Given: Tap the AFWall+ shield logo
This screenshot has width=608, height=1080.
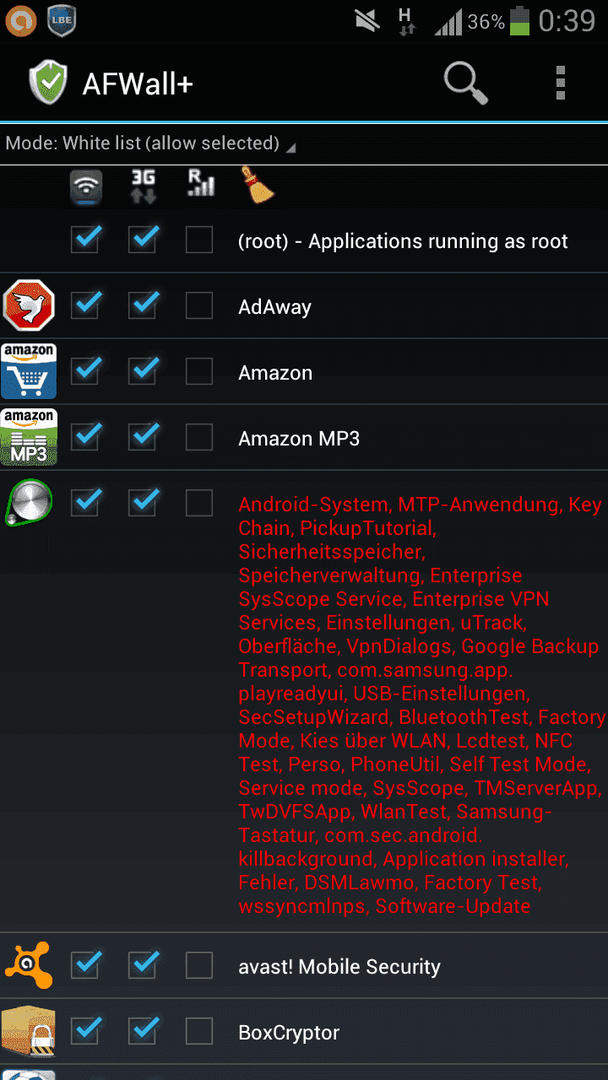Looking at the screenshot, I should coord(48,83).
